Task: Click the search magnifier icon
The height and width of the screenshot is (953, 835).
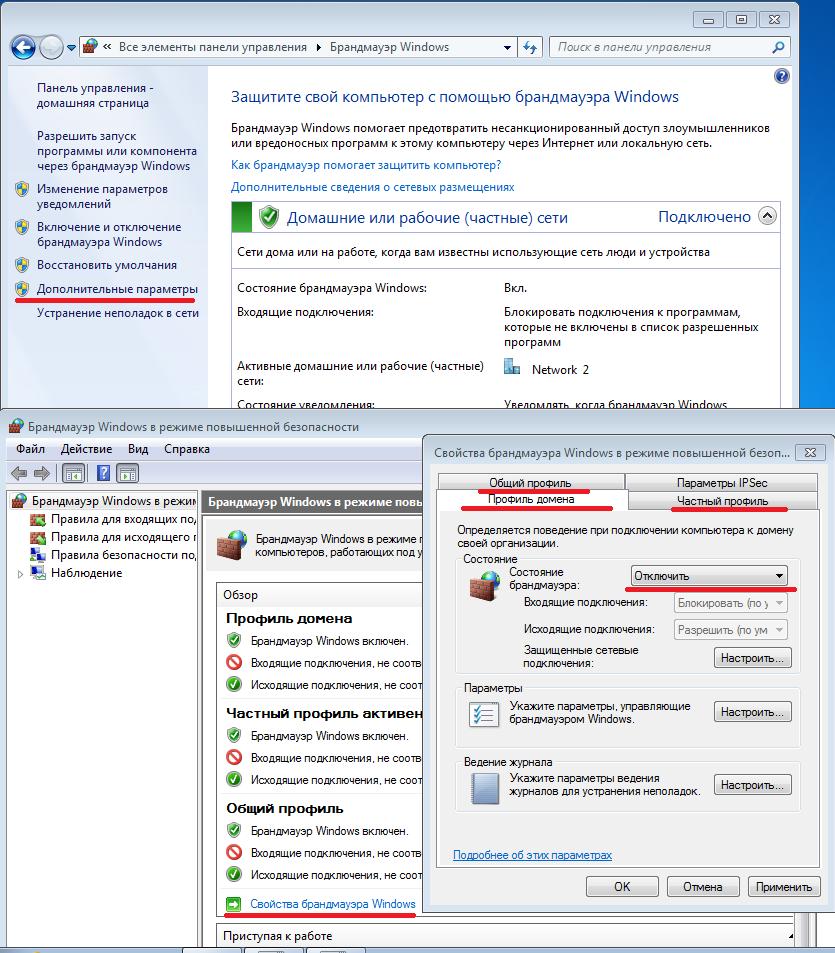Action: pyautogui.click(x=778, y=47)
